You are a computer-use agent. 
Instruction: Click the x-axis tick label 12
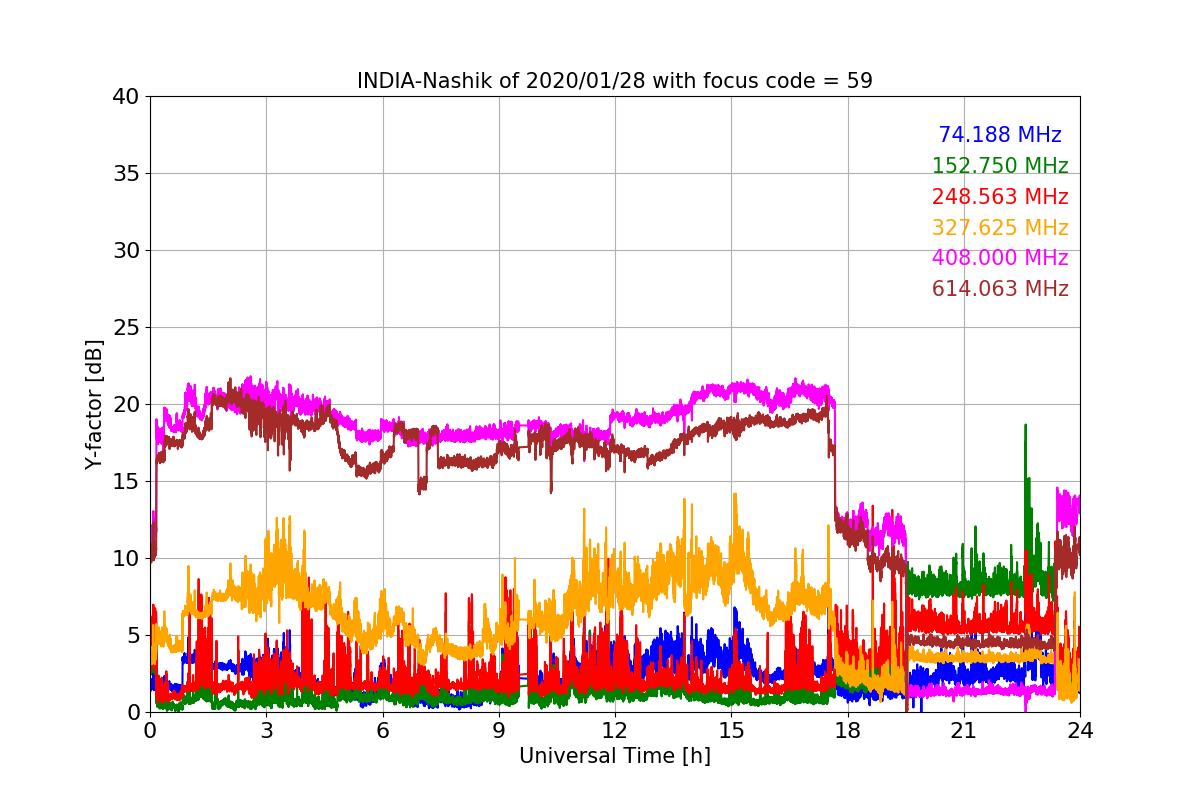615,730
